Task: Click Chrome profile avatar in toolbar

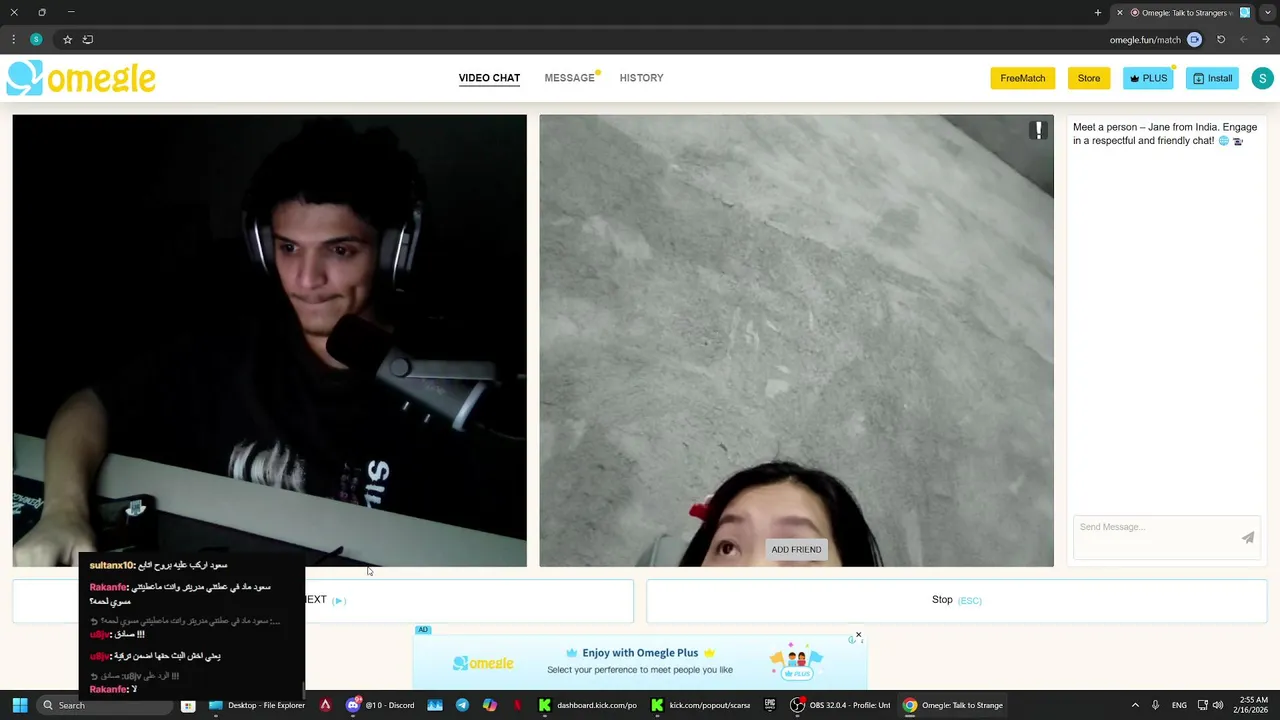Action: pyautogui.click(x=36, y=39)
